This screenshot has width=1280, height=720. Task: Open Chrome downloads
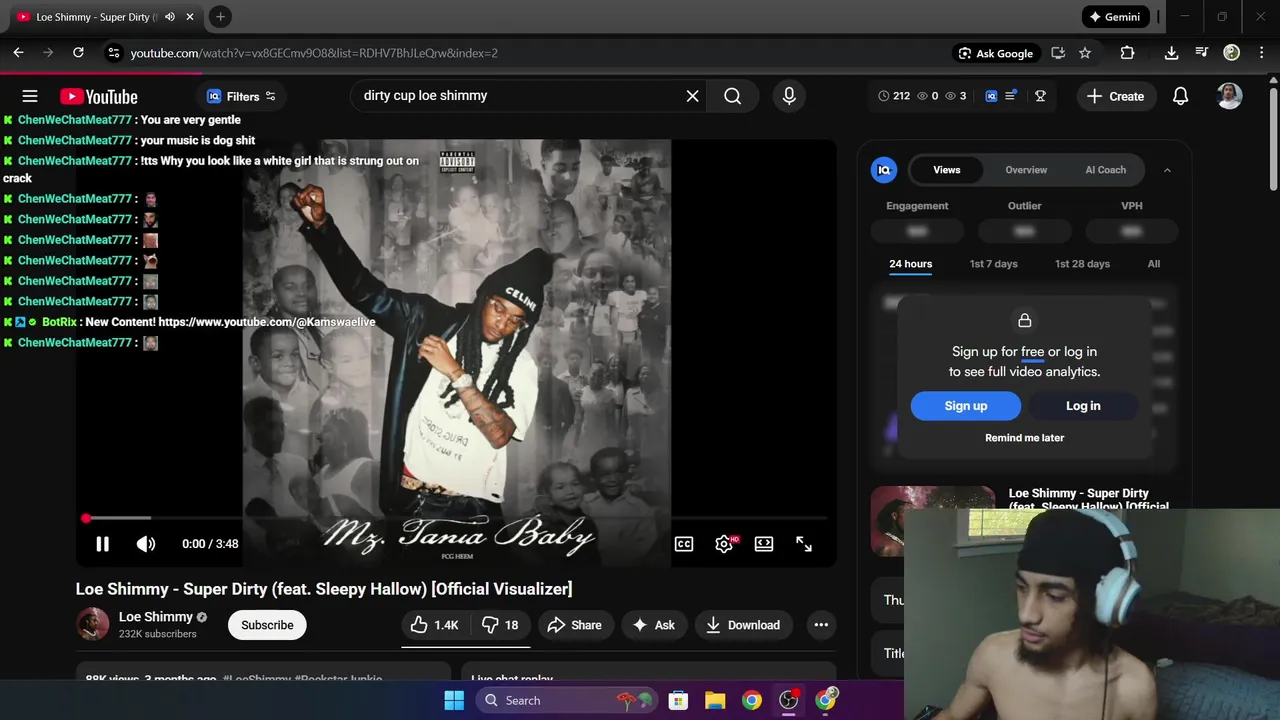click(1171, 53)
